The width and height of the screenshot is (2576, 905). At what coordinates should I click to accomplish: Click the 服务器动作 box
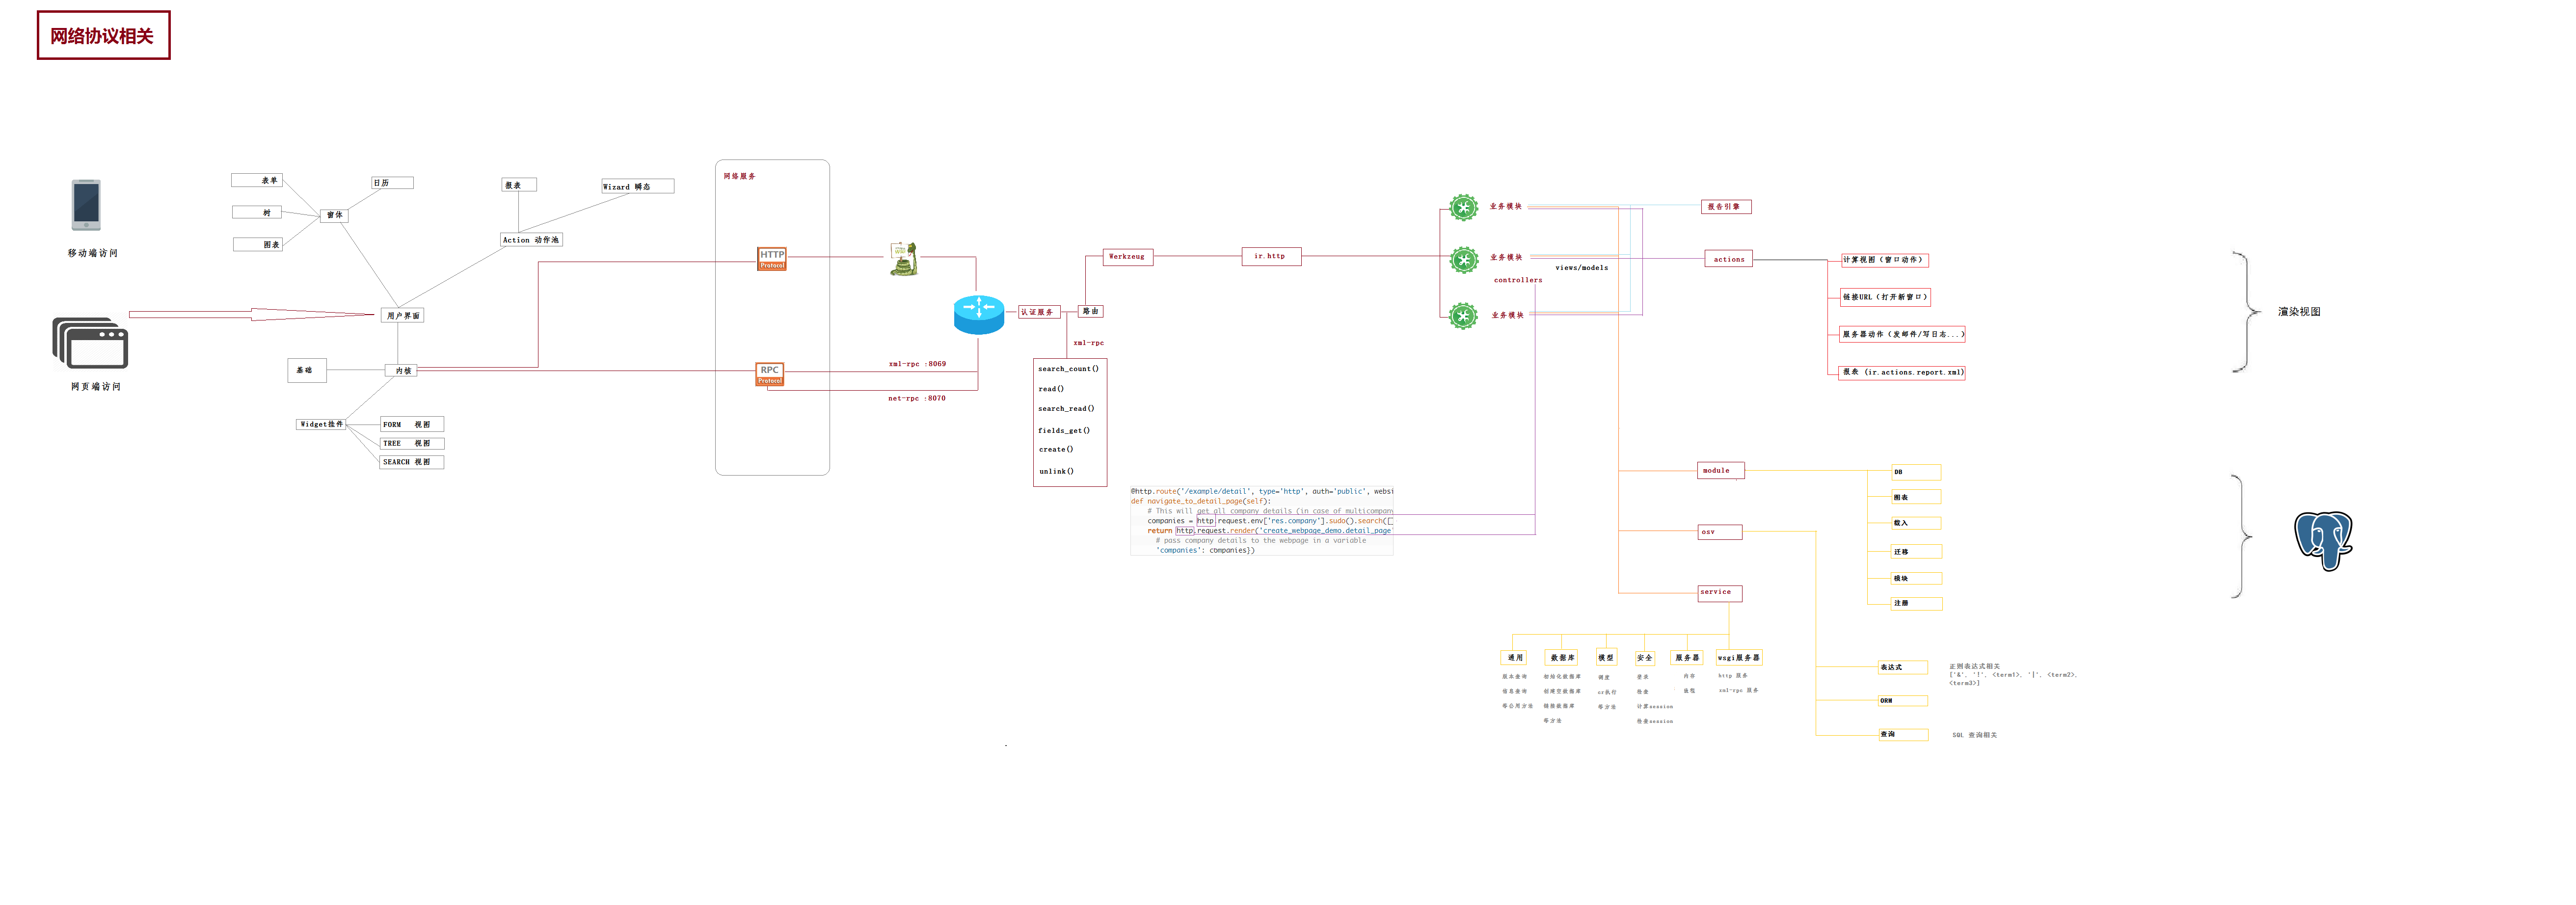1903,334
